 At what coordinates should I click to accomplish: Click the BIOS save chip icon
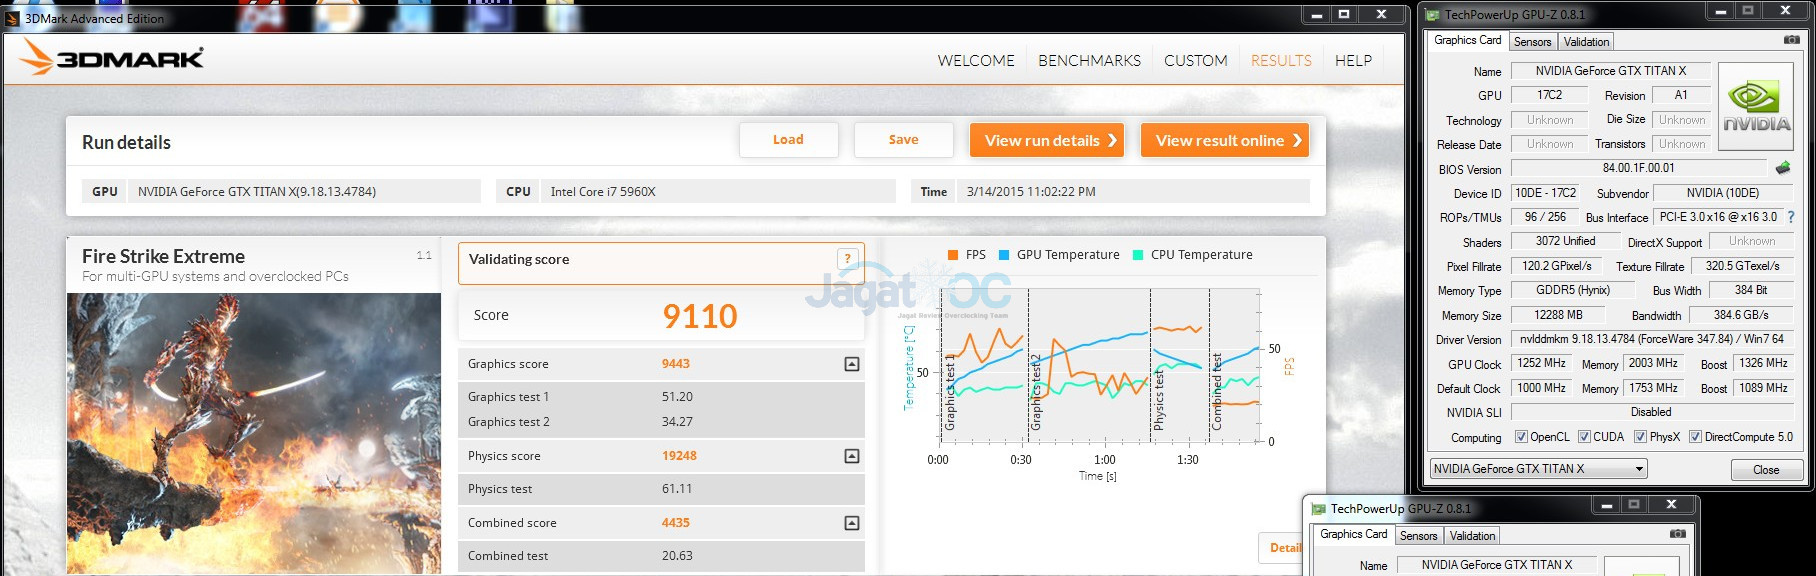point(1782,168)
